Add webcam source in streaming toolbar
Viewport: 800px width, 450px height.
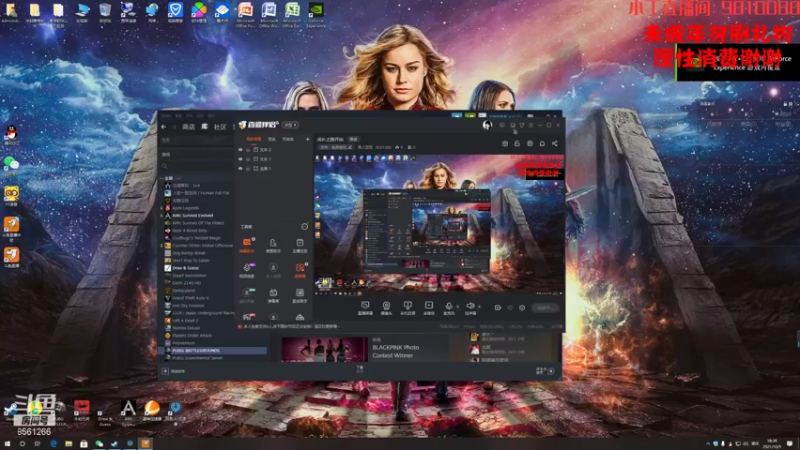coord(386,307)
